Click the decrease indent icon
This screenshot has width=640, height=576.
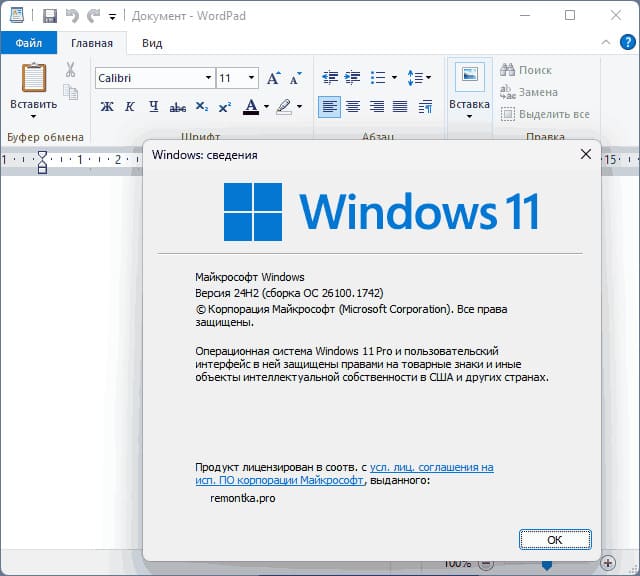pos(330,77)
